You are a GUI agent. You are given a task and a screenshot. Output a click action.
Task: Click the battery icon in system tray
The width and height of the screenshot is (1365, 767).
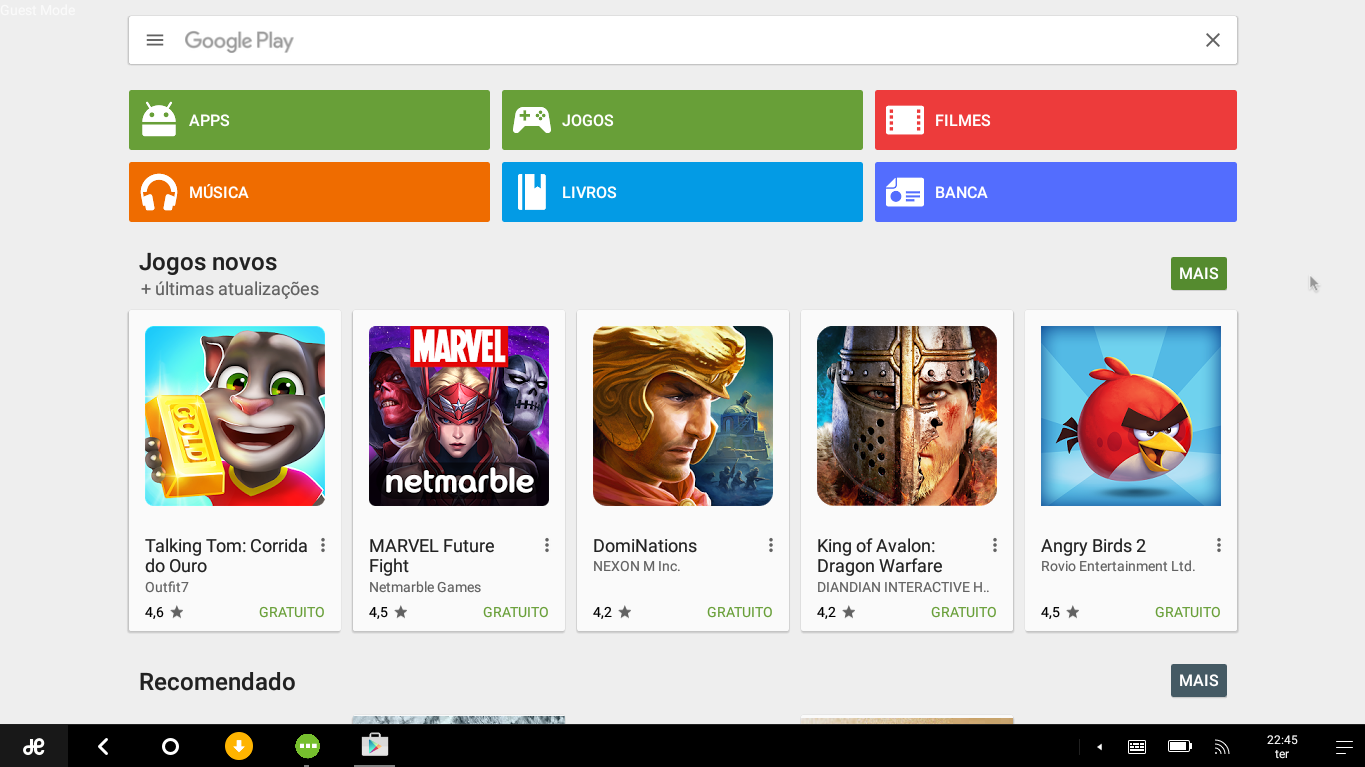point(1180,747)
